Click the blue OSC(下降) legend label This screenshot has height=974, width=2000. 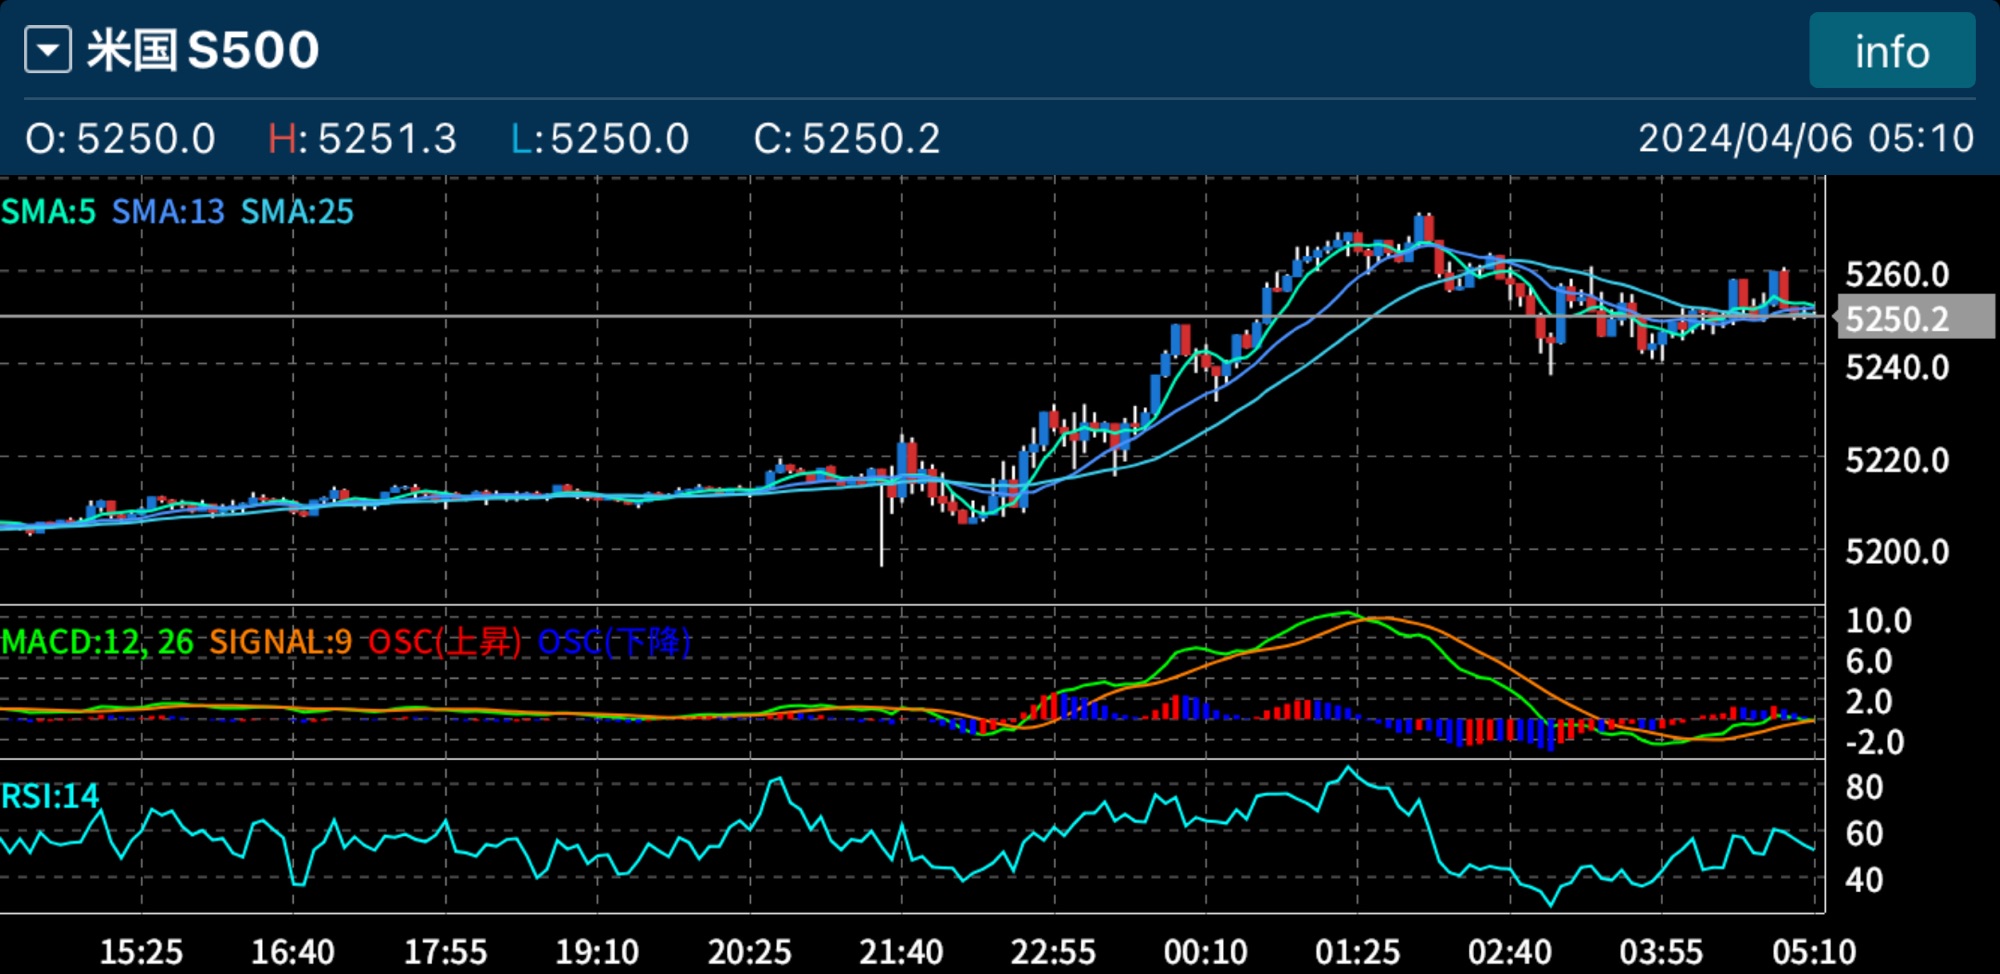(614, 642)
